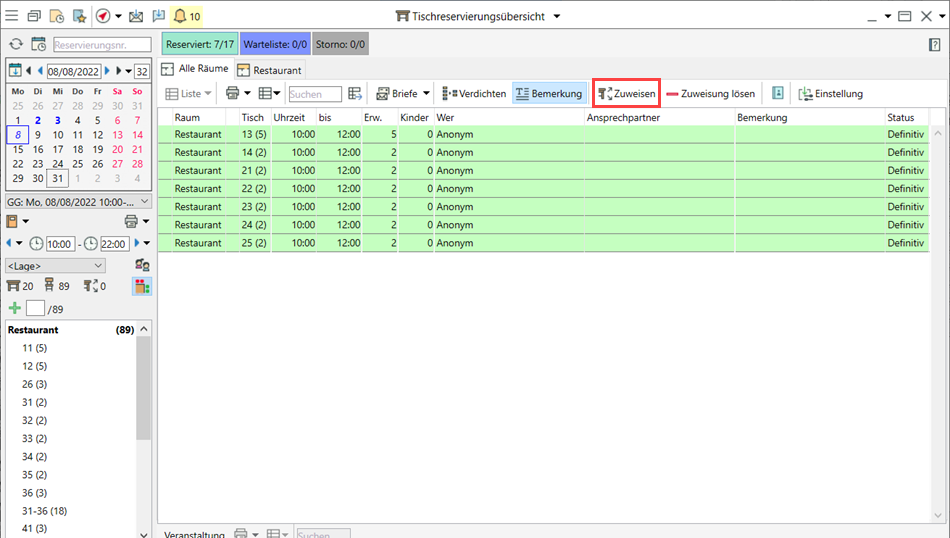Open the Einstellung settings
Image resolution: width=950 pixels, height=538 pixels.
[x=829, y=94]
